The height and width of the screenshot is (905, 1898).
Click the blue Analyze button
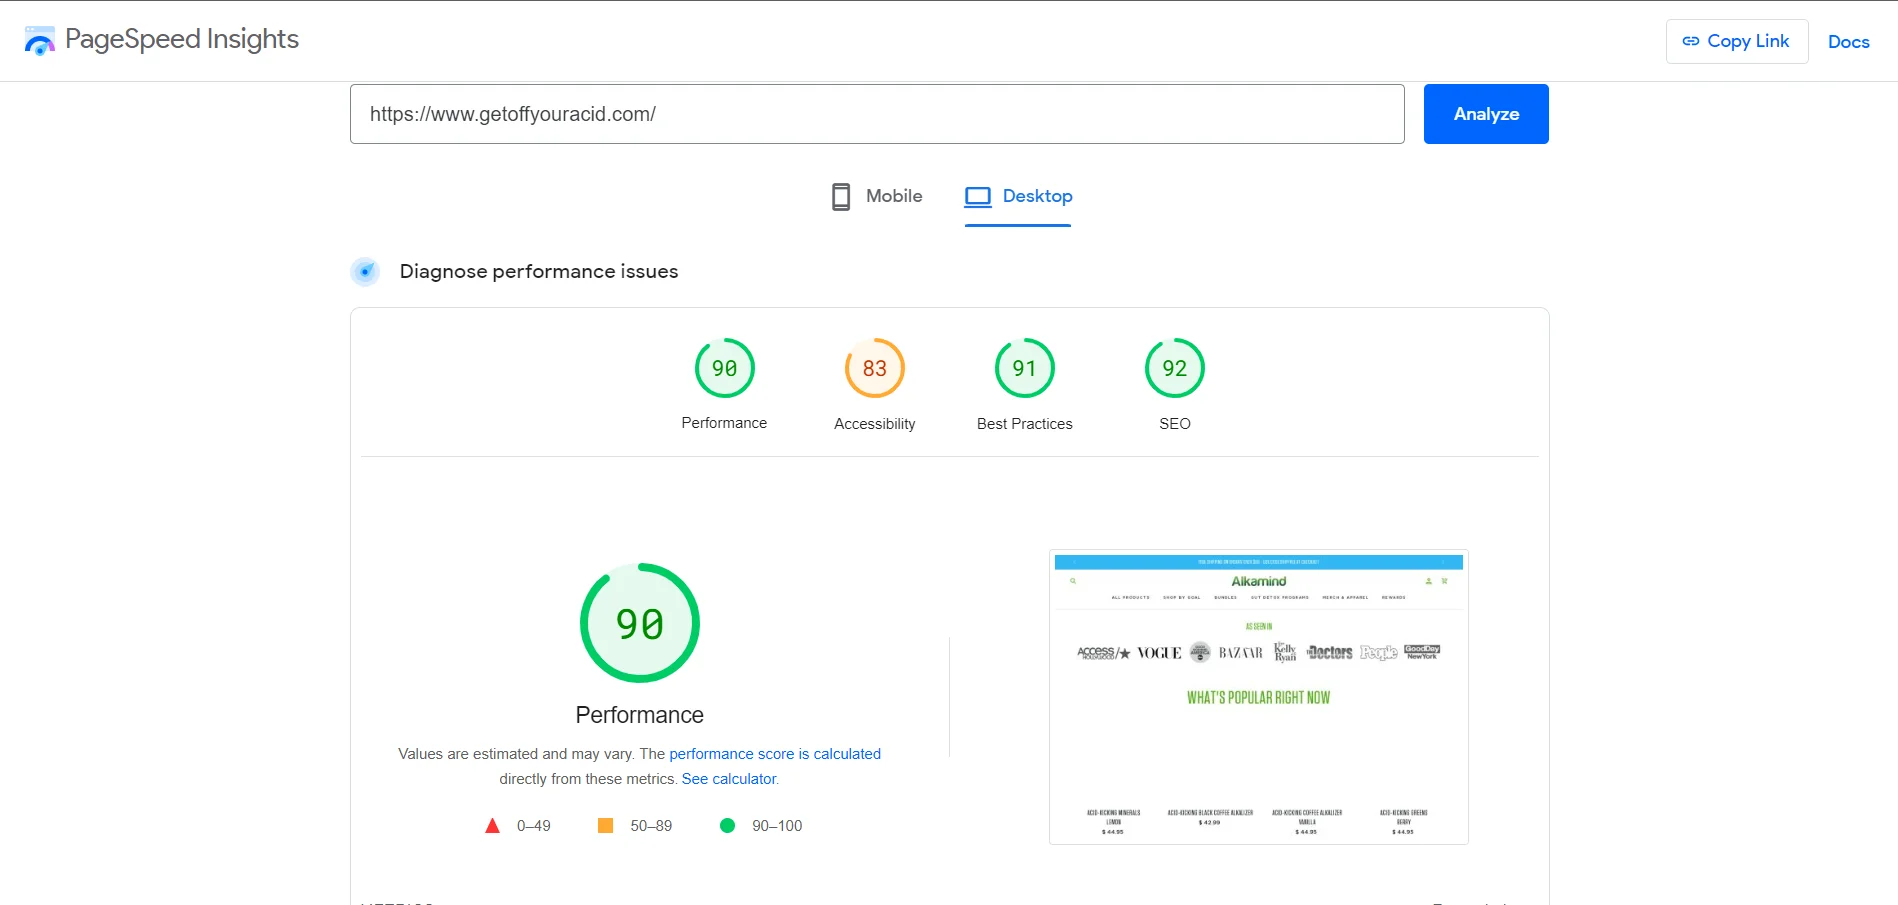tap(1486, 114)
